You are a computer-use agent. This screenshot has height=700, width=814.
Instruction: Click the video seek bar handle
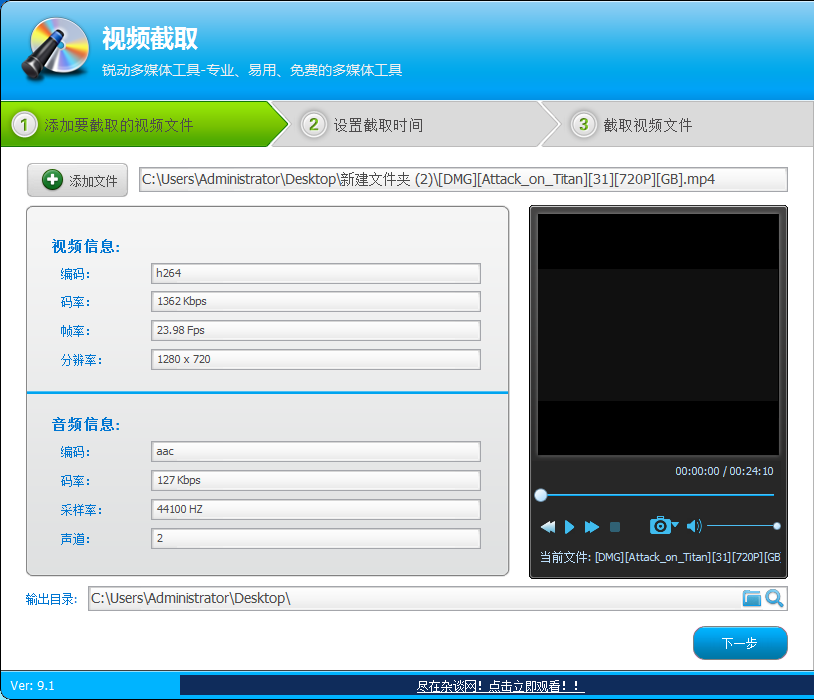click(x=540, y=495)
